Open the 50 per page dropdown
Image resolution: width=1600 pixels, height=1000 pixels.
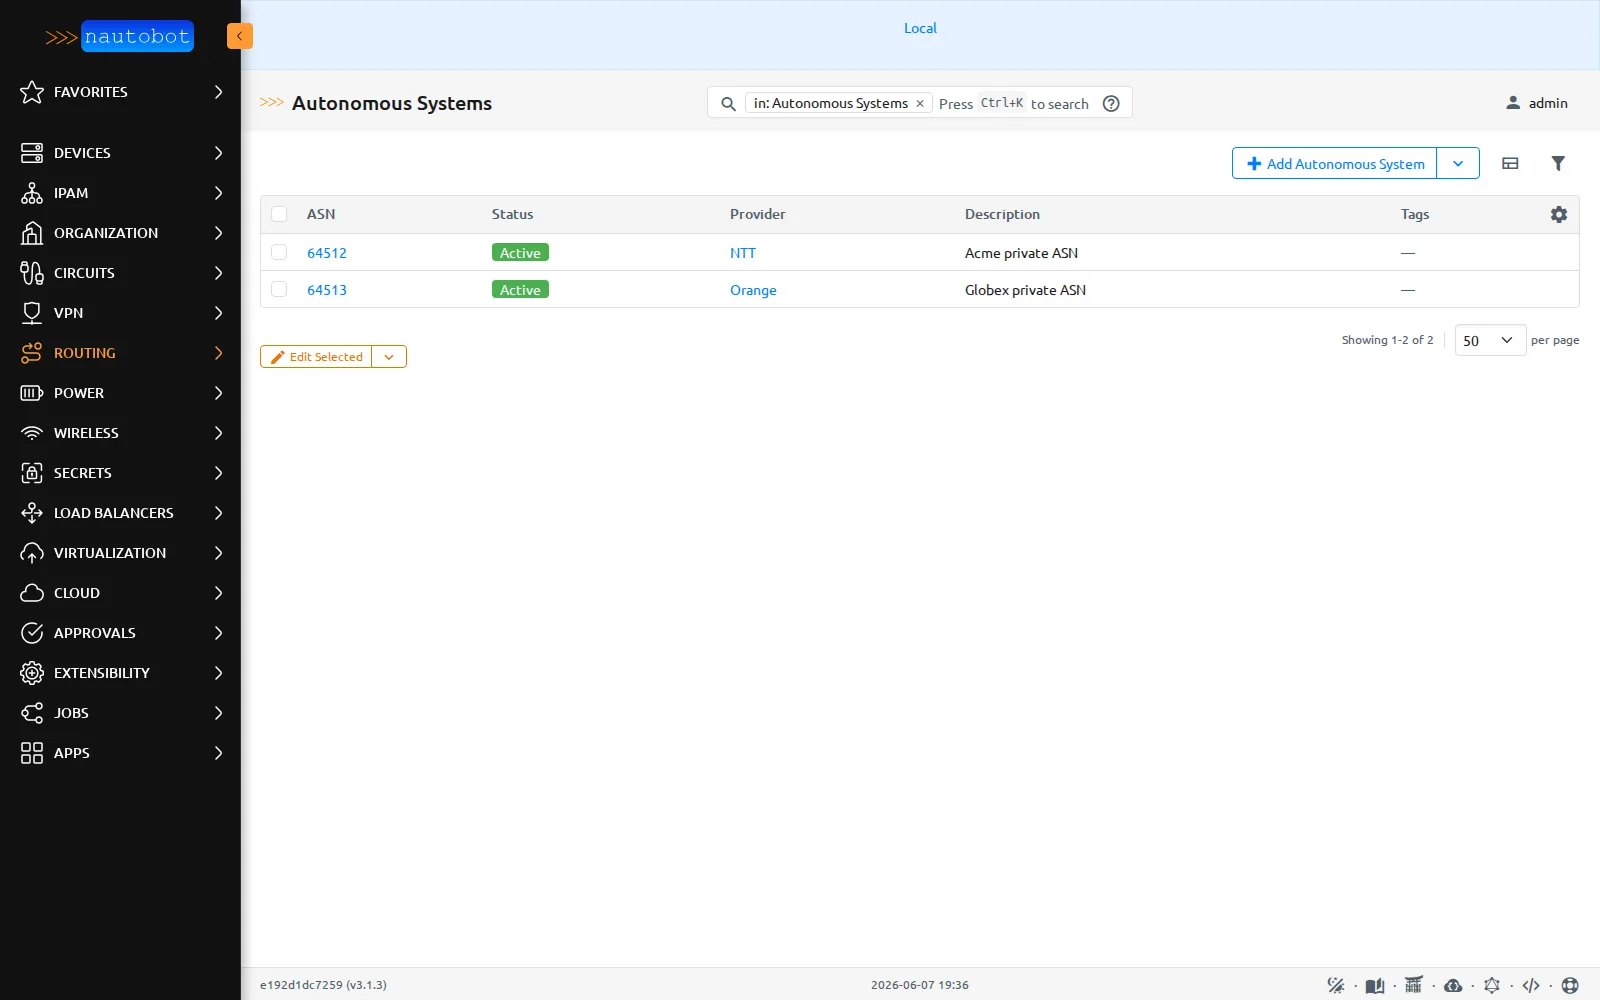click(x=1490, y=340)
